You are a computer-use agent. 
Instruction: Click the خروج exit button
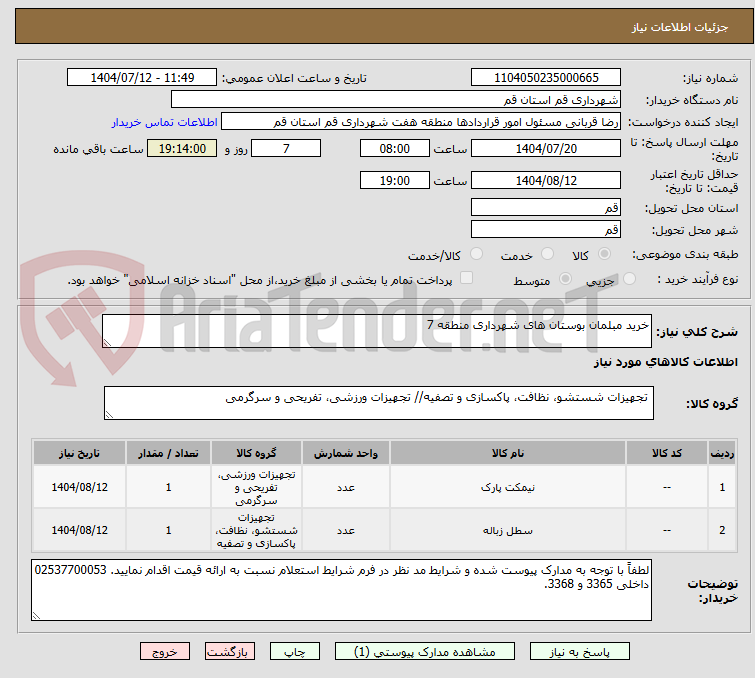[x=165, y=652]
